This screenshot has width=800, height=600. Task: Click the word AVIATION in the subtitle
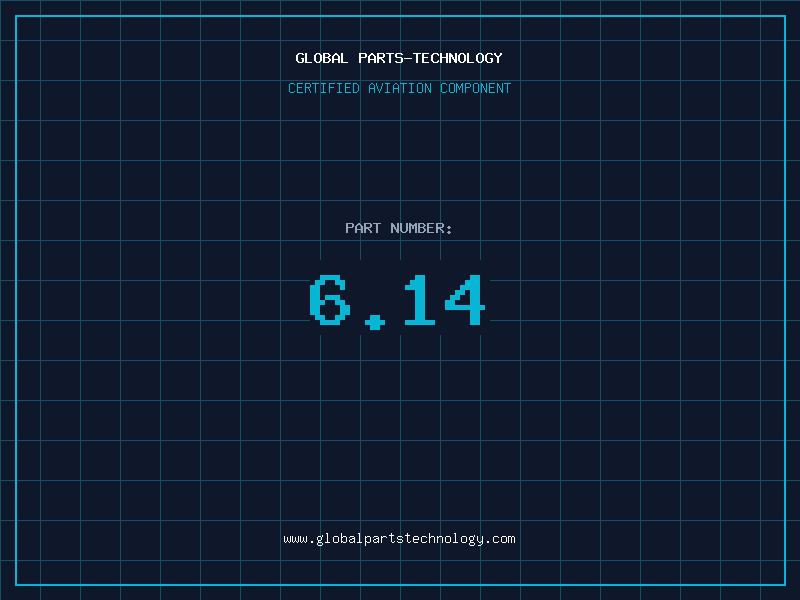point(400,88)
